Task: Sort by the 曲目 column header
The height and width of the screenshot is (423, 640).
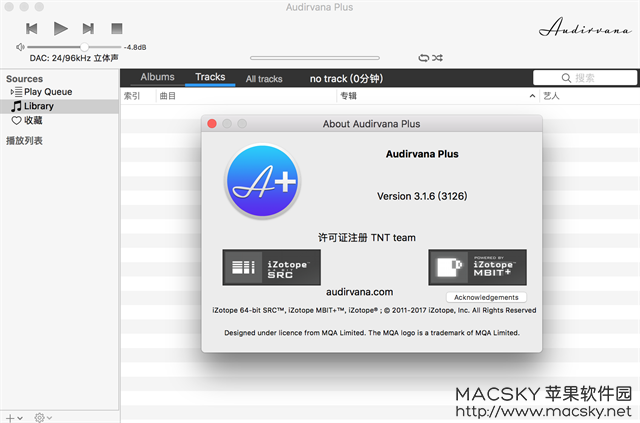Action: click(168, 96)
